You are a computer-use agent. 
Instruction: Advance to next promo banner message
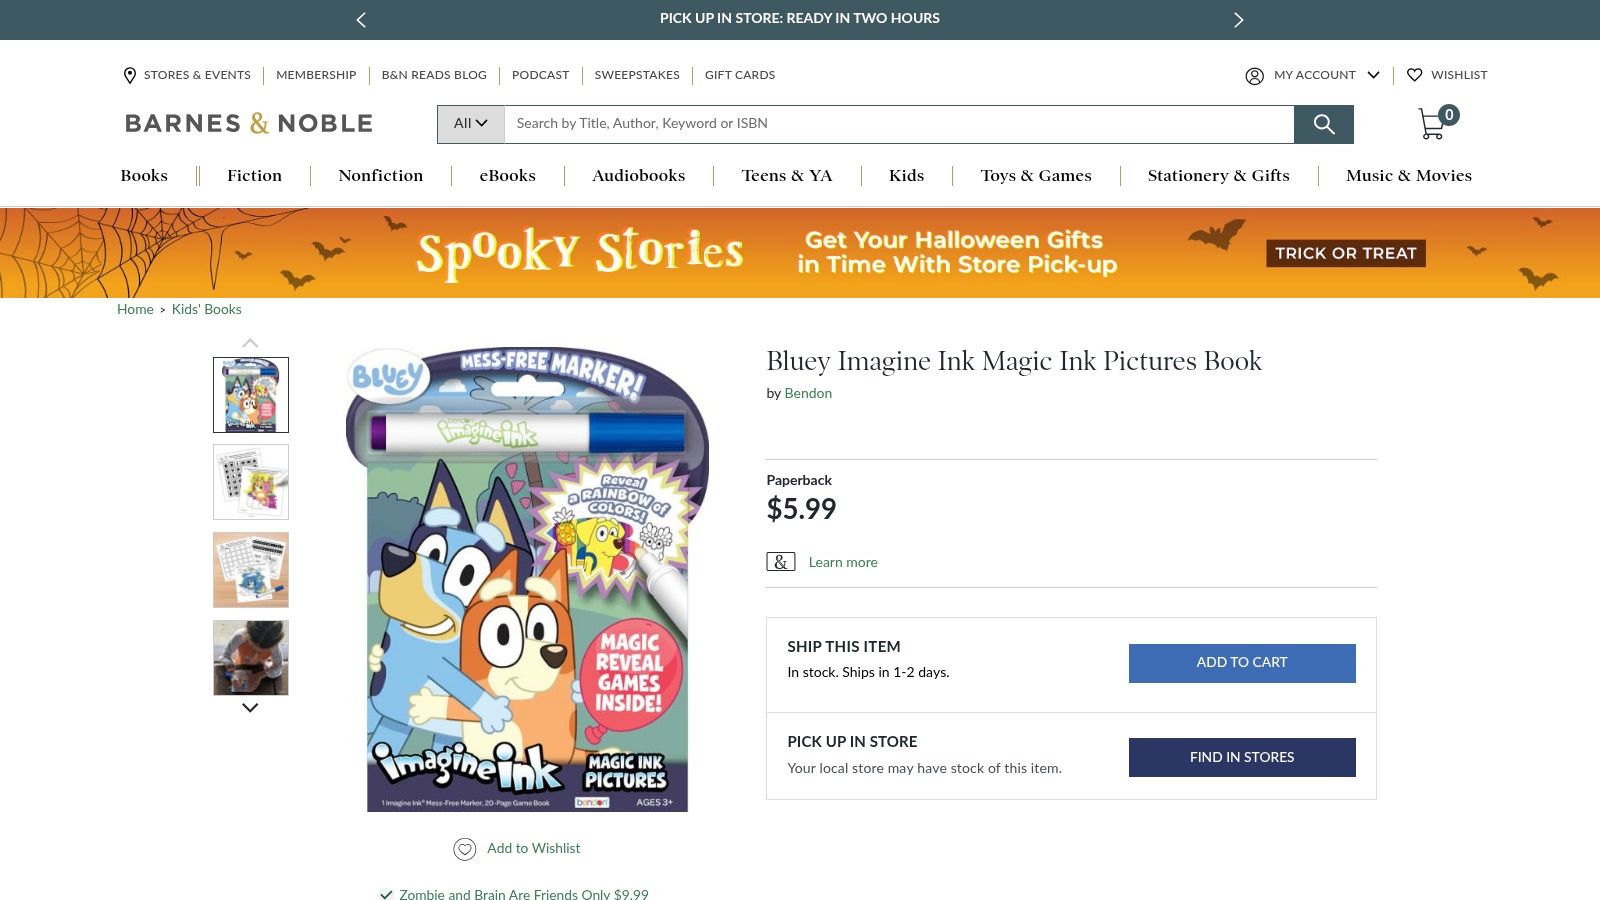click(x=1238, y=19)
